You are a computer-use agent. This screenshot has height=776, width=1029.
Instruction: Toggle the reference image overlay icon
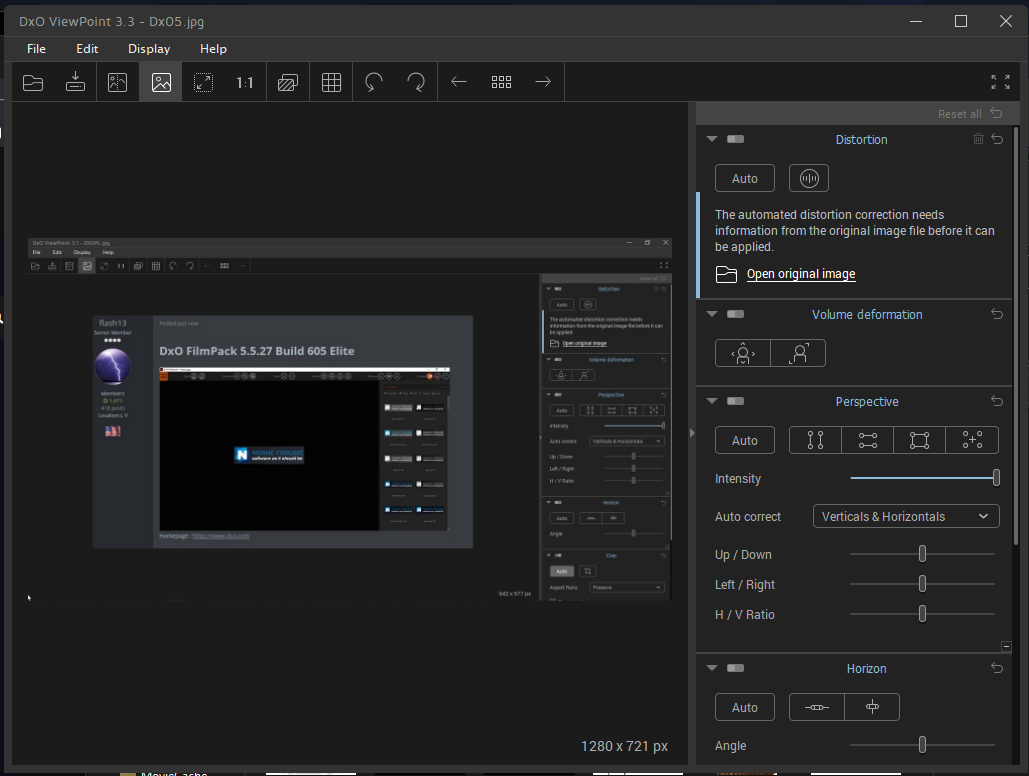click(287, 82)
